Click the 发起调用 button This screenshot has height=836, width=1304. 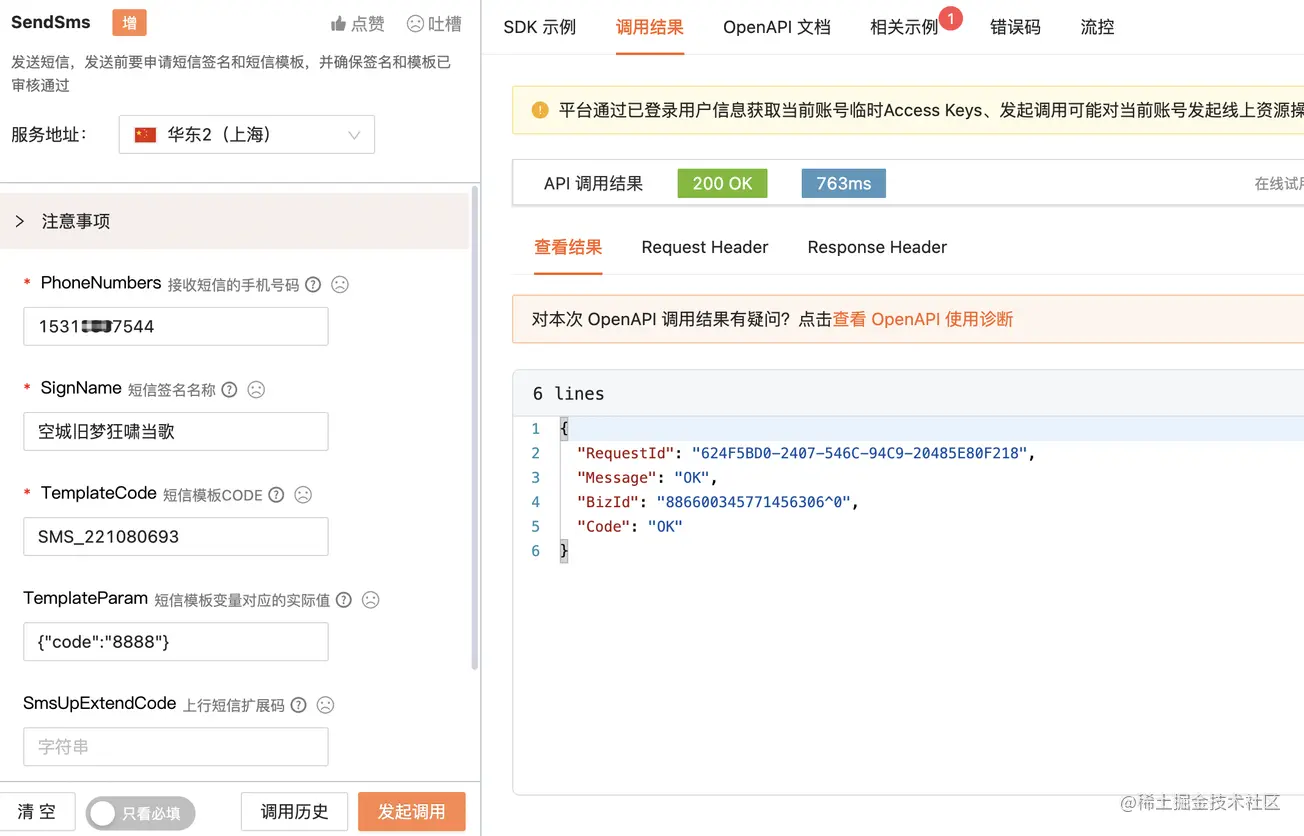[x=411, y=812]
